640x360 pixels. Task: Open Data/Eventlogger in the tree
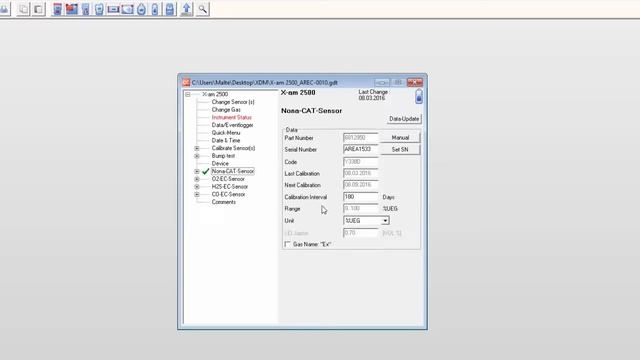click(x=232, y=125)
